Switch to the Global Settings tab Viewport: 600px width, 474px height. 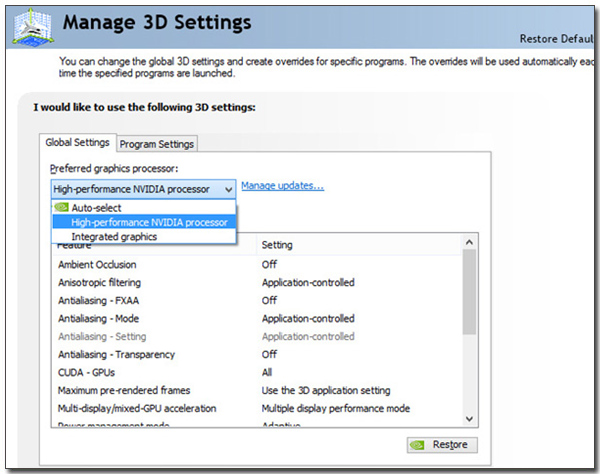click(x=77, y=143)
